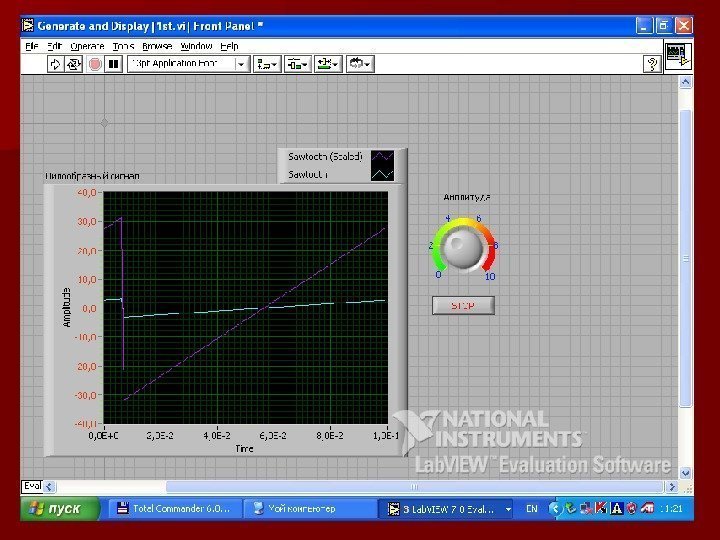The height and width of the screenshot is (540, 720).
Task: Open the Tools menu
Action: (x=123, y=46)
